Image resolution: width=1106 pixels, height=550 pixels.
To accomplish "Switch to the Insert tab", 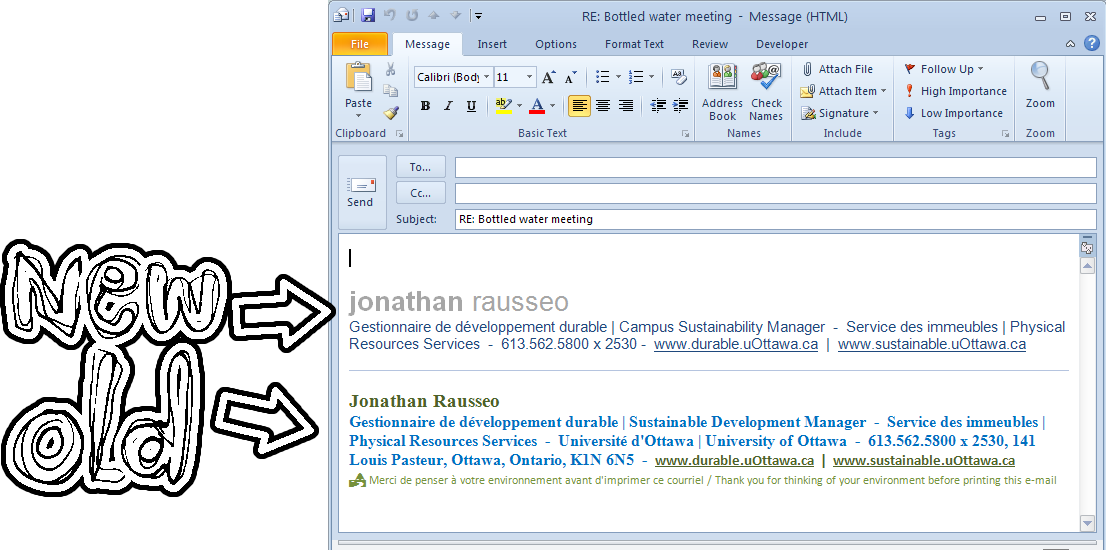I will [x=492, y=44].
